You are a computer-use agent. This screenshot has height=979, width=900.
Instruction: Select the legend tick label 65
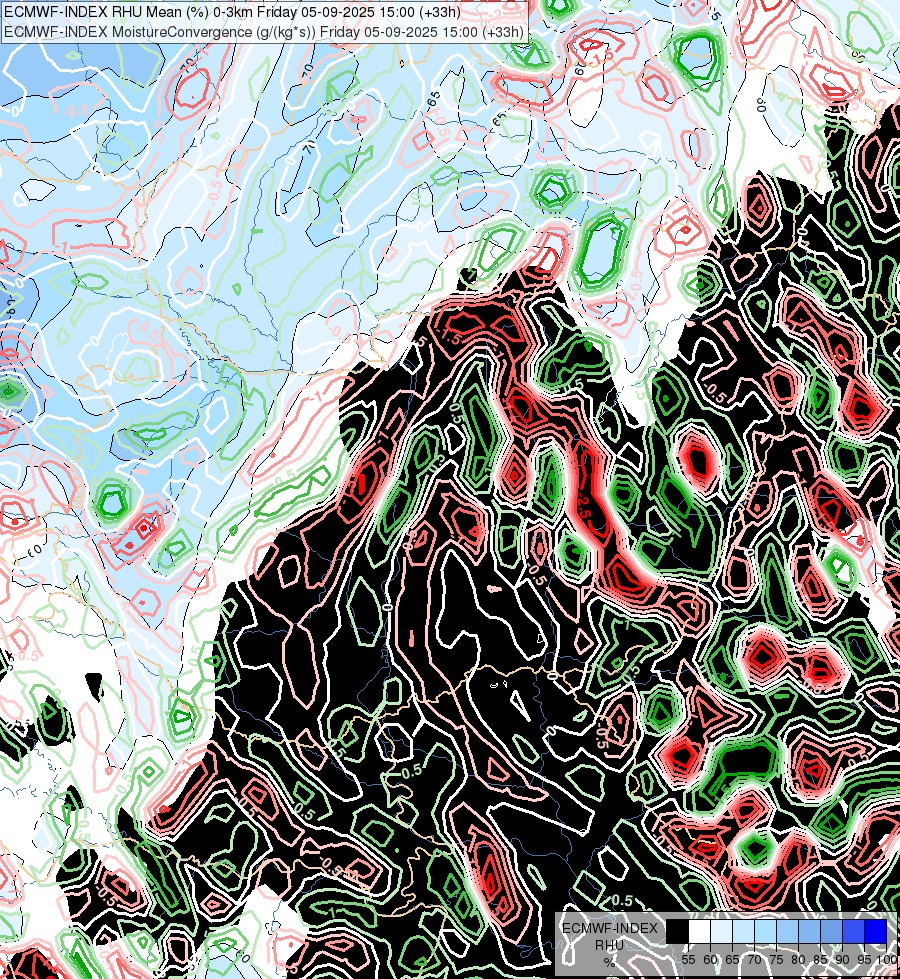point(732,960)
